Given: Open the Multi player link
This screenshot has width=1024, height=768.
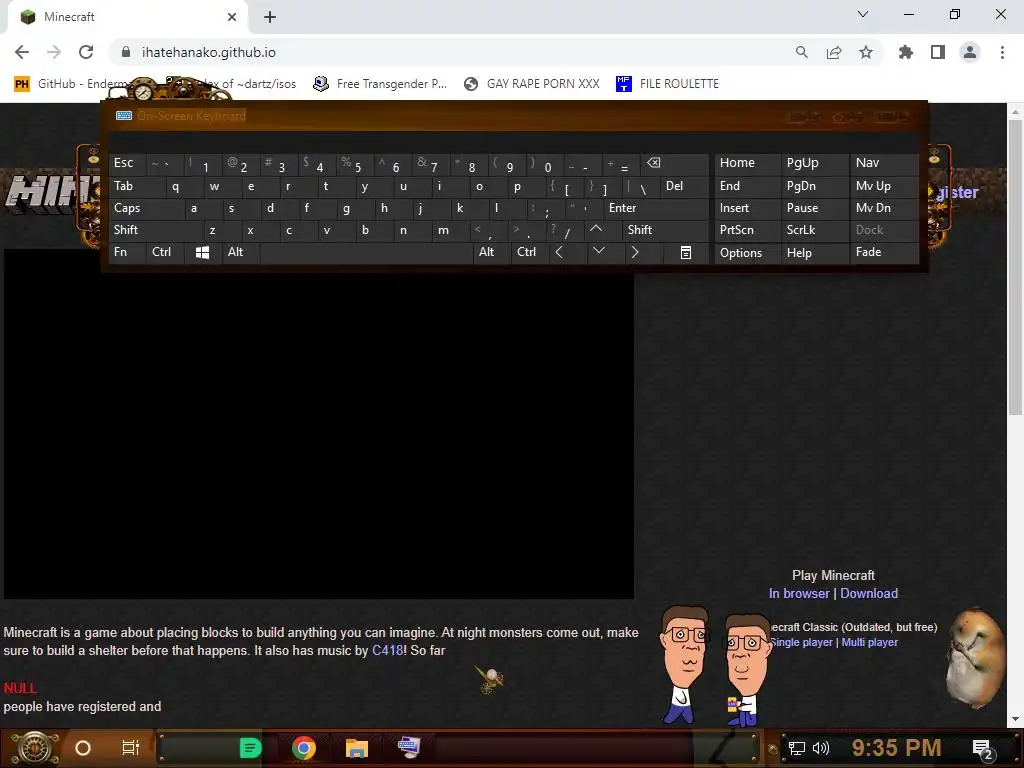Looking at the screenshot, I should (869, 643).
